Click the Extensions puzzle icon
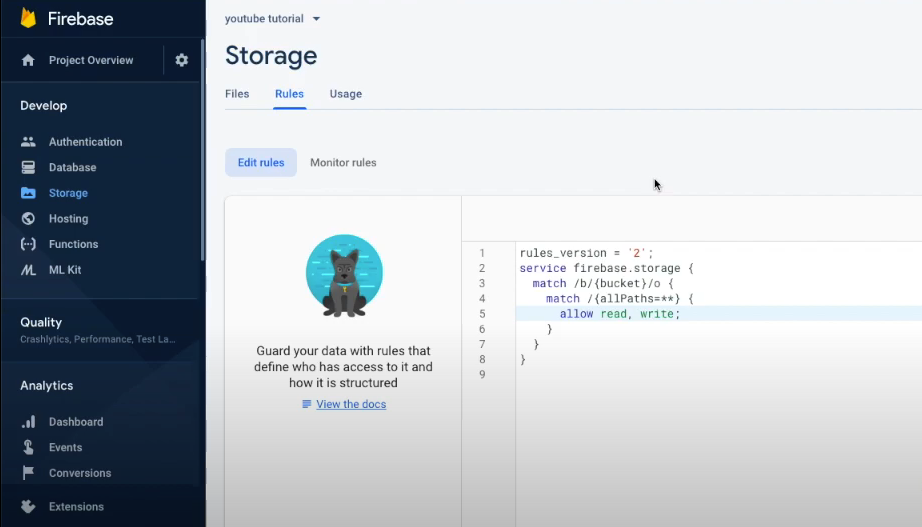 point(28,506)
